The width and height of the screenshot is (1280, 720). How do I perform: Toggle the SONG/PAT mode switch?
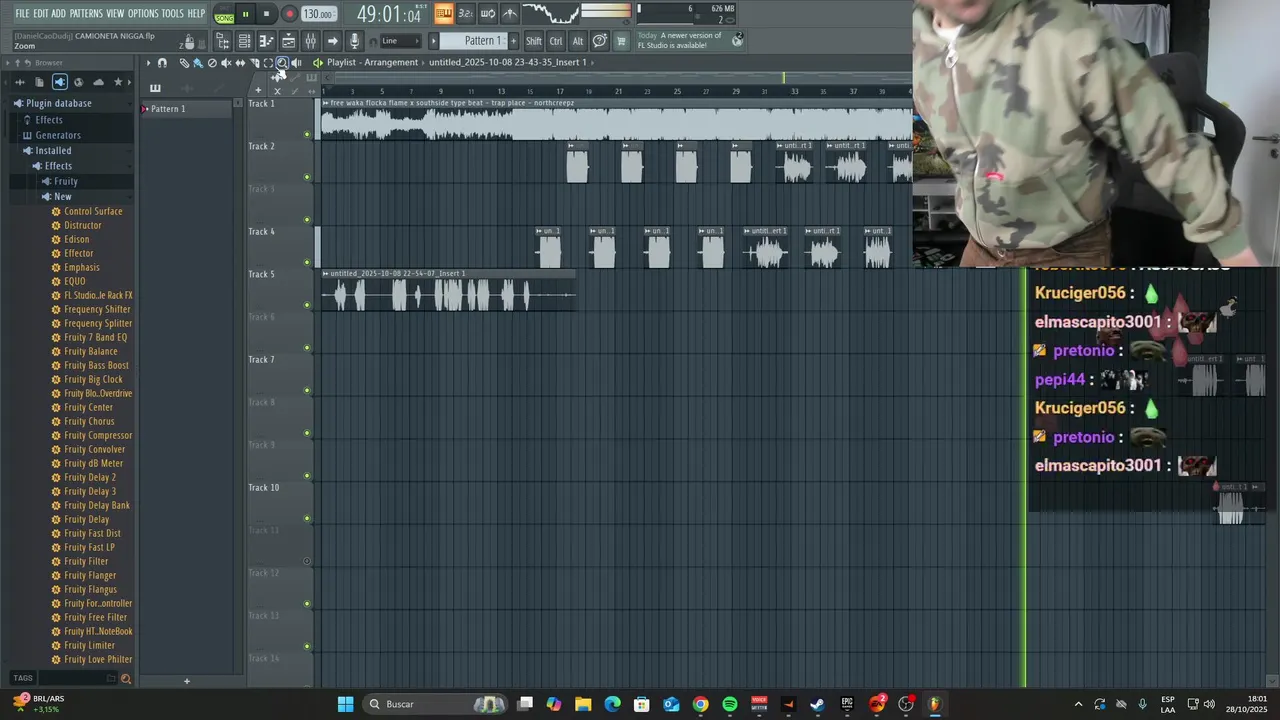coord(224,14)
